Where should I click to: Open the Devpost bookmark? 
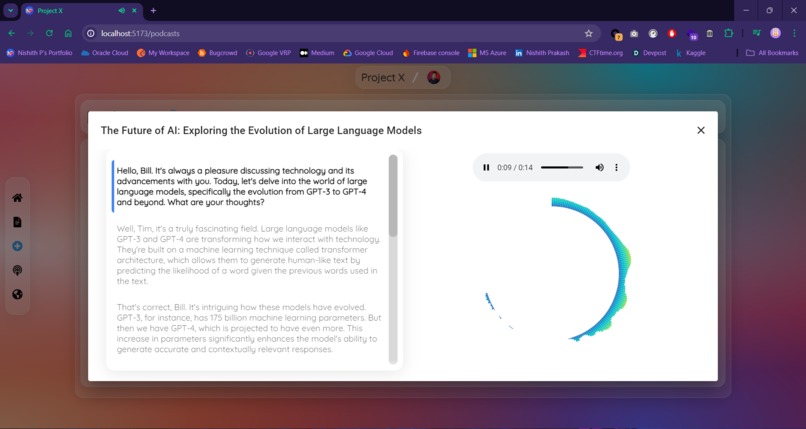pos(649,53)
